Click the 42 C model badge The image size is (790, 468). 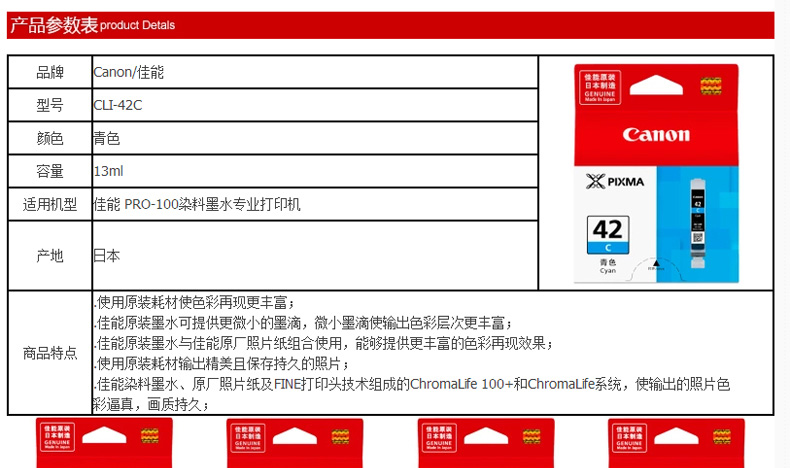pos(608,235)
